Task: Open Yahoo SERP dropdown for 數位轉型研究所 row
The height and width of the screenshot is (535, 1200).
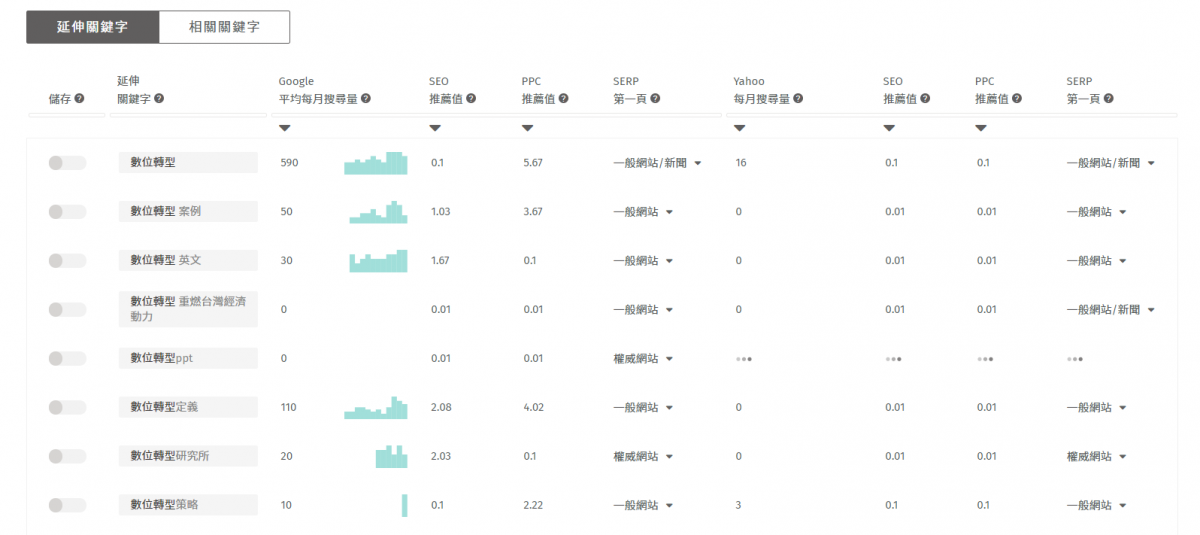Action: click(x=1123, y=457)
